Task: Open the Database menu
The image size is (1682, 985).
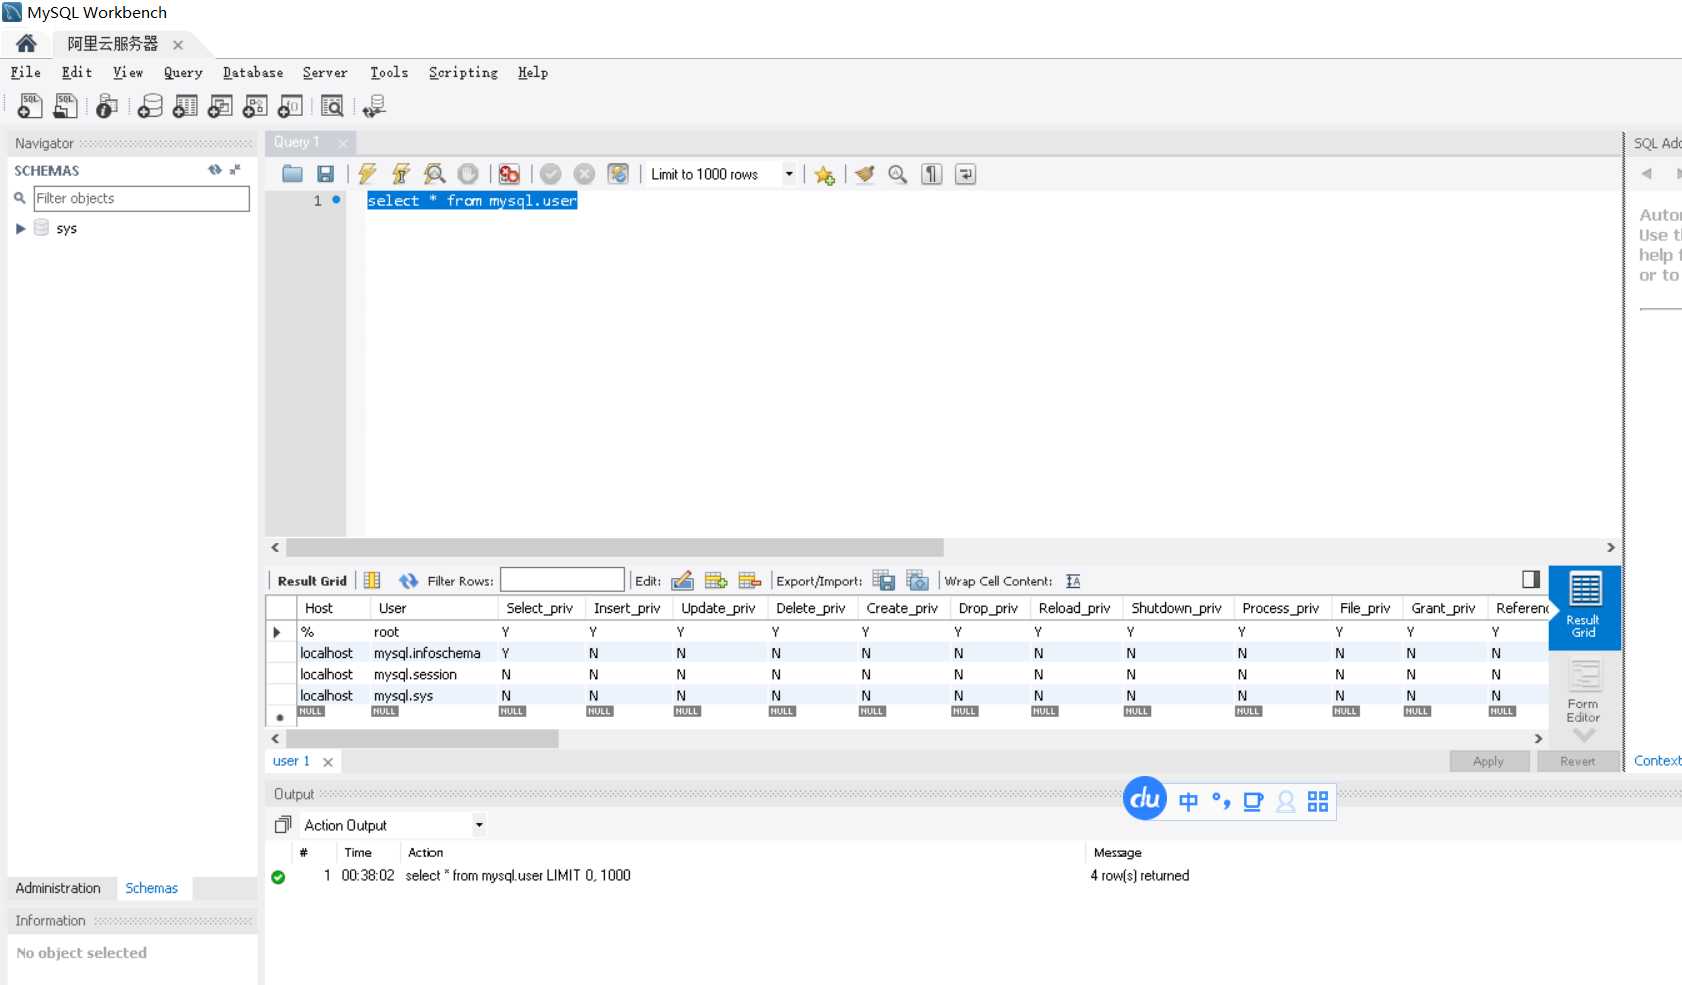Action: coord(253,72)
